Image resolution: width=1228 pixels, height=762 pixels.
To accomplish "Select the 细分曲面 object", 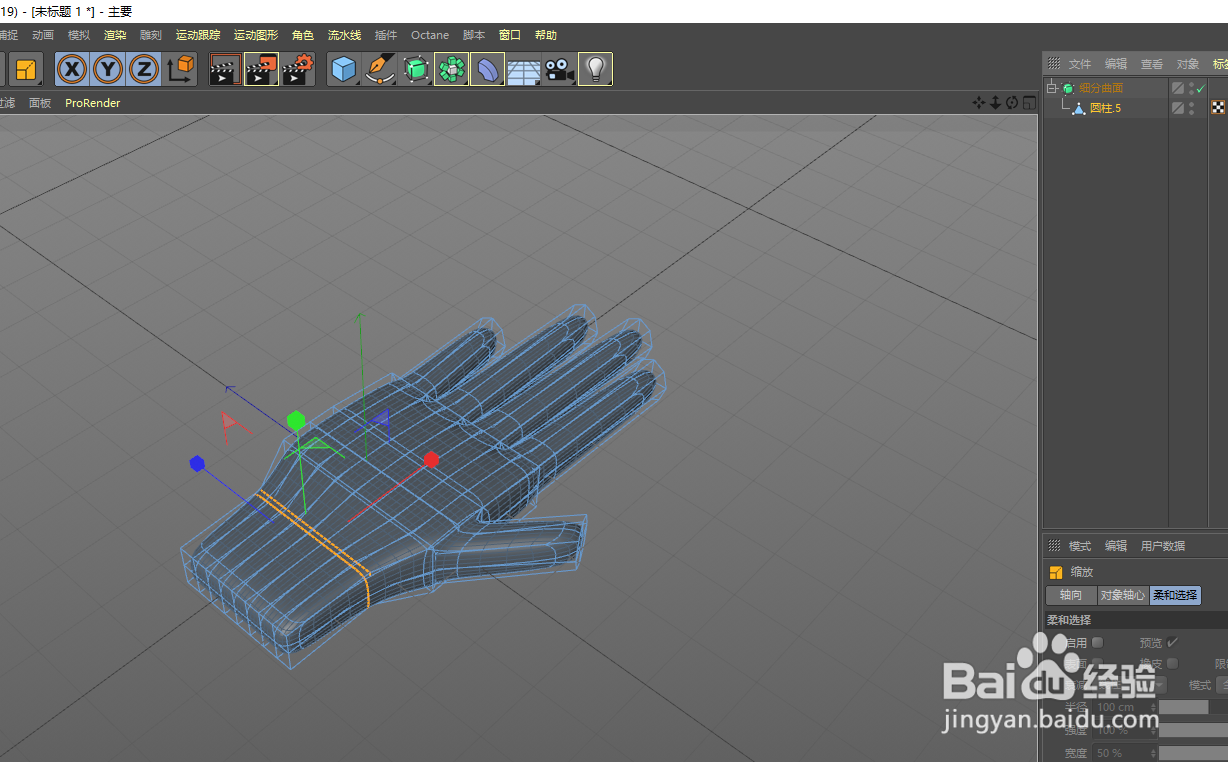I will (x=1100, y=88).
